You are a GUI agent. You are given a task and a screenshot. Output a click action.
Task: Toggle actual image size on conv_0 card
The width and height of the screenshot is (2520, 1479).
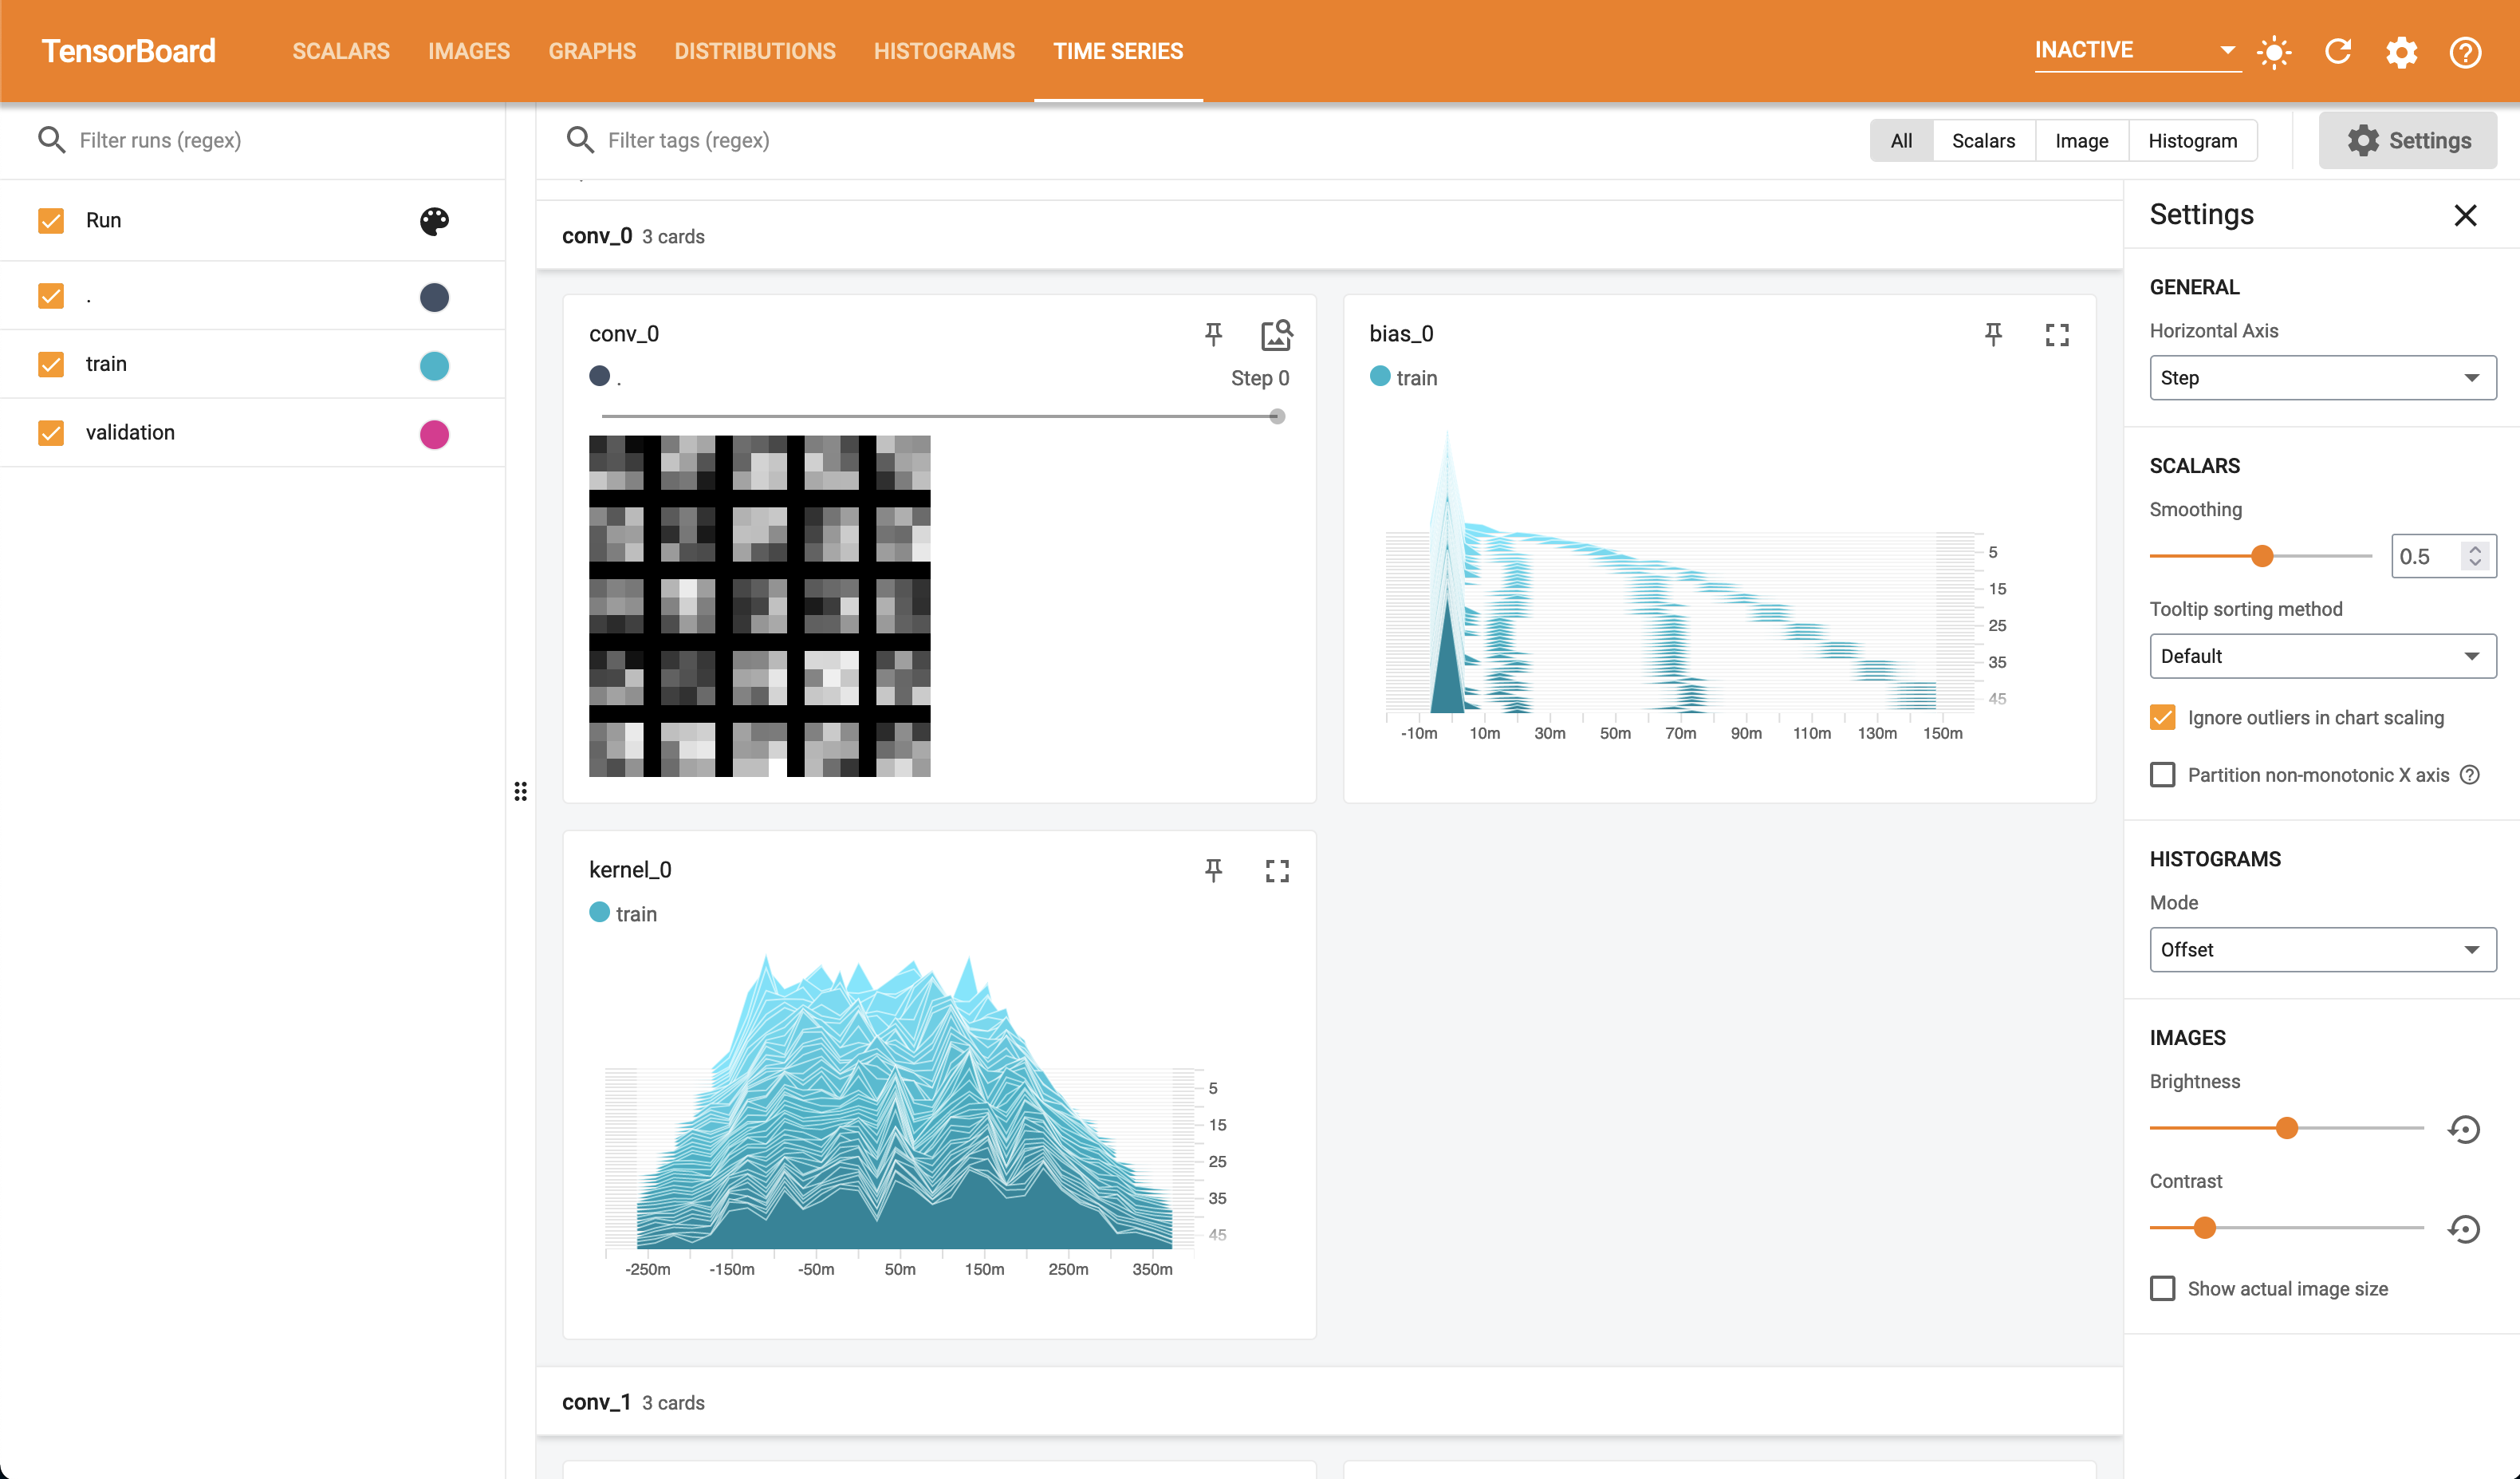[x=1276, y=334]
